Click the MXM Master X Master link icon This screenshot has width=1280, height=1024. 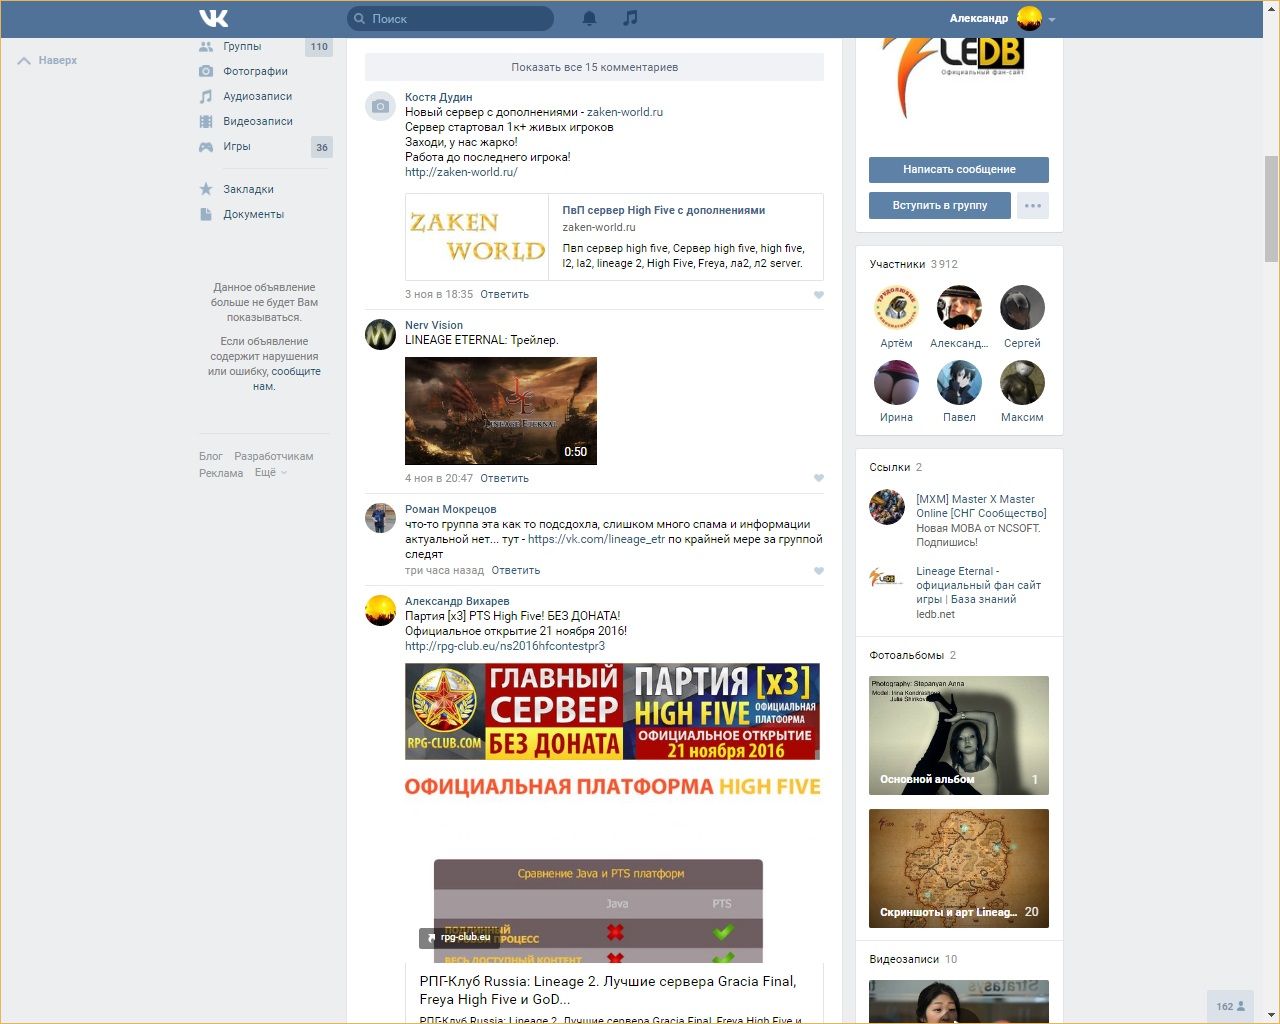[887, 507]
